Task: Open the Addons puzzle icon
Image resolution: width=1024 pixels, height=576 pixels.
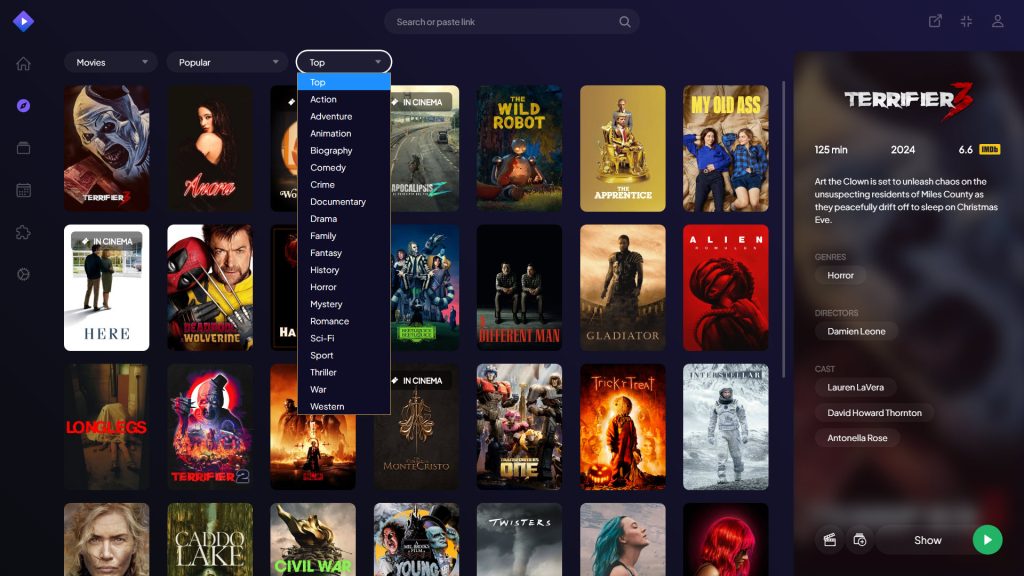Action: (x=24, y=232)
